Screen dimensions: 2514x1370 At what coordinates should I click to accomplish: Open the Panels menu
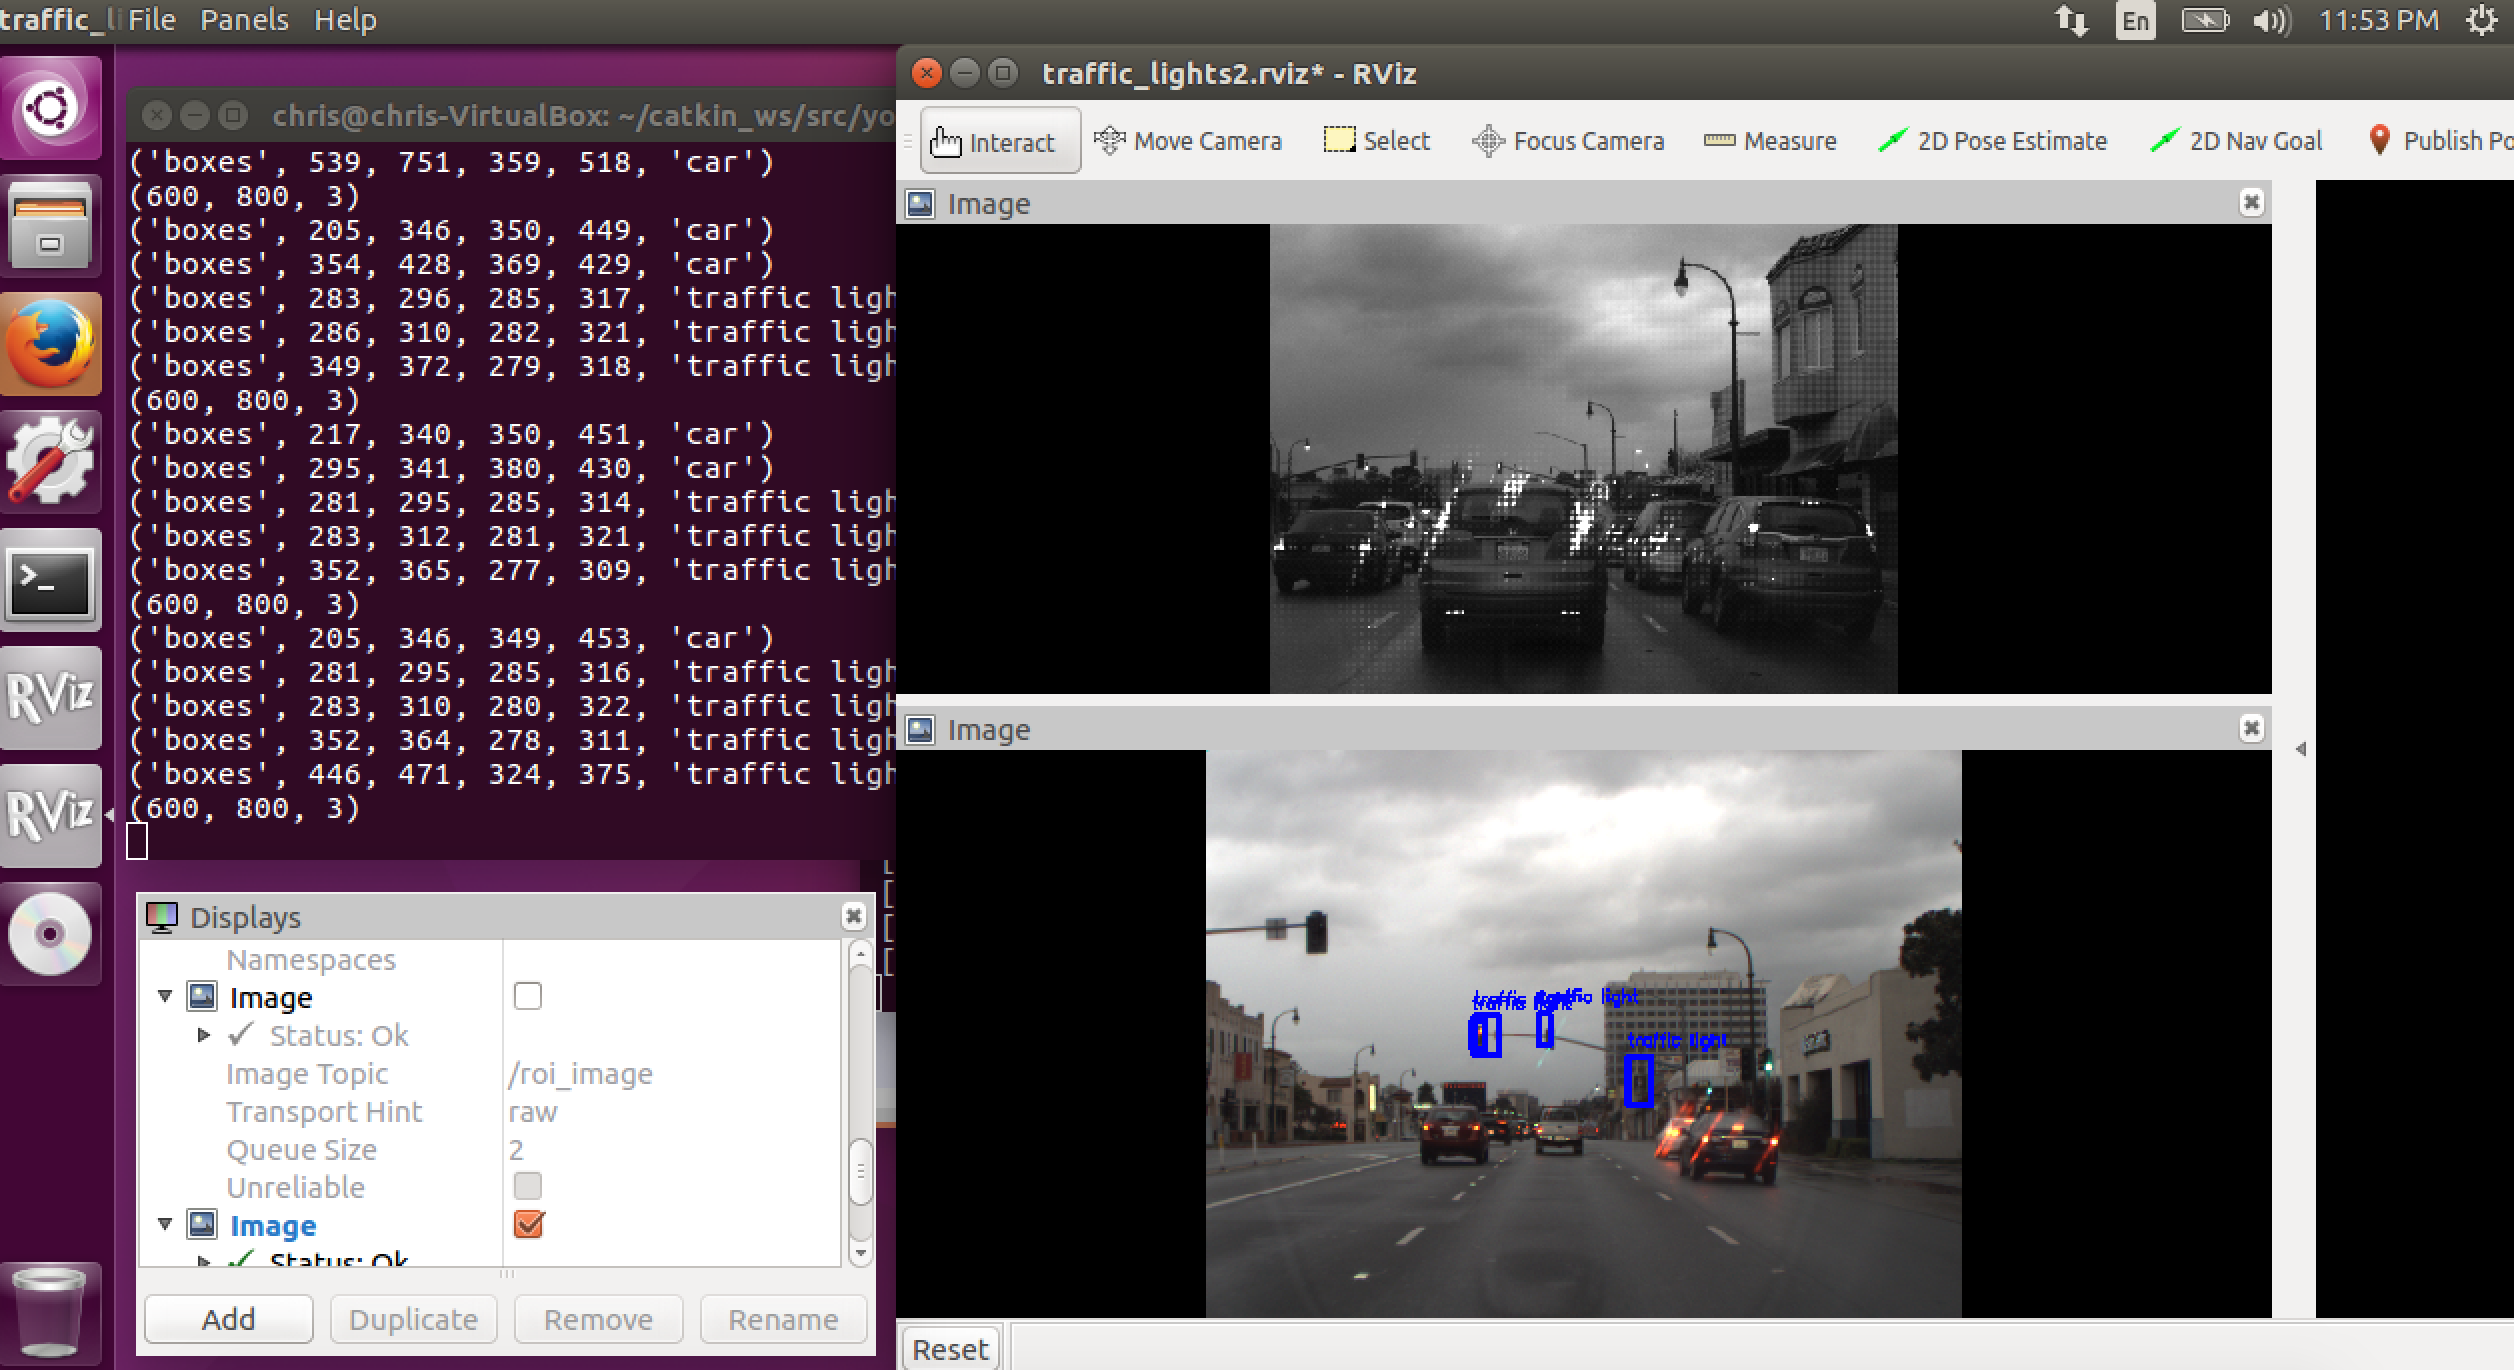(x=244, y=20)
